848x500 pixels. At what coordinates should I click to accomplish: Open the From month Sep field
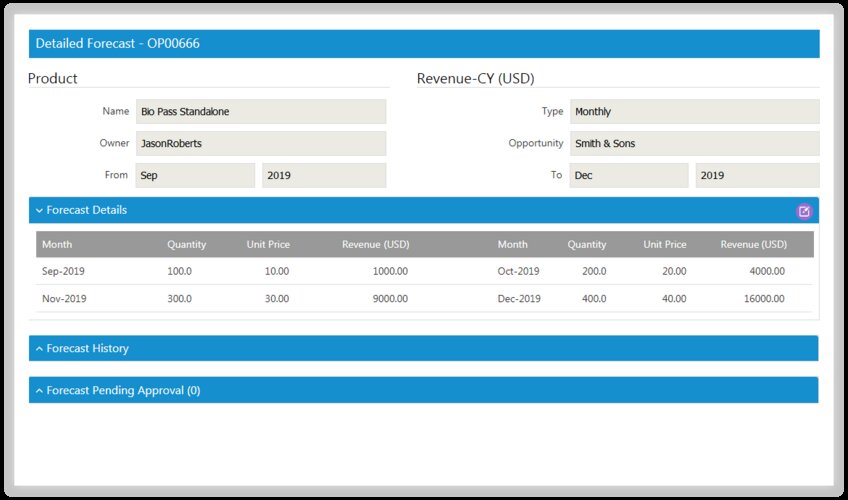coord(195,175)
